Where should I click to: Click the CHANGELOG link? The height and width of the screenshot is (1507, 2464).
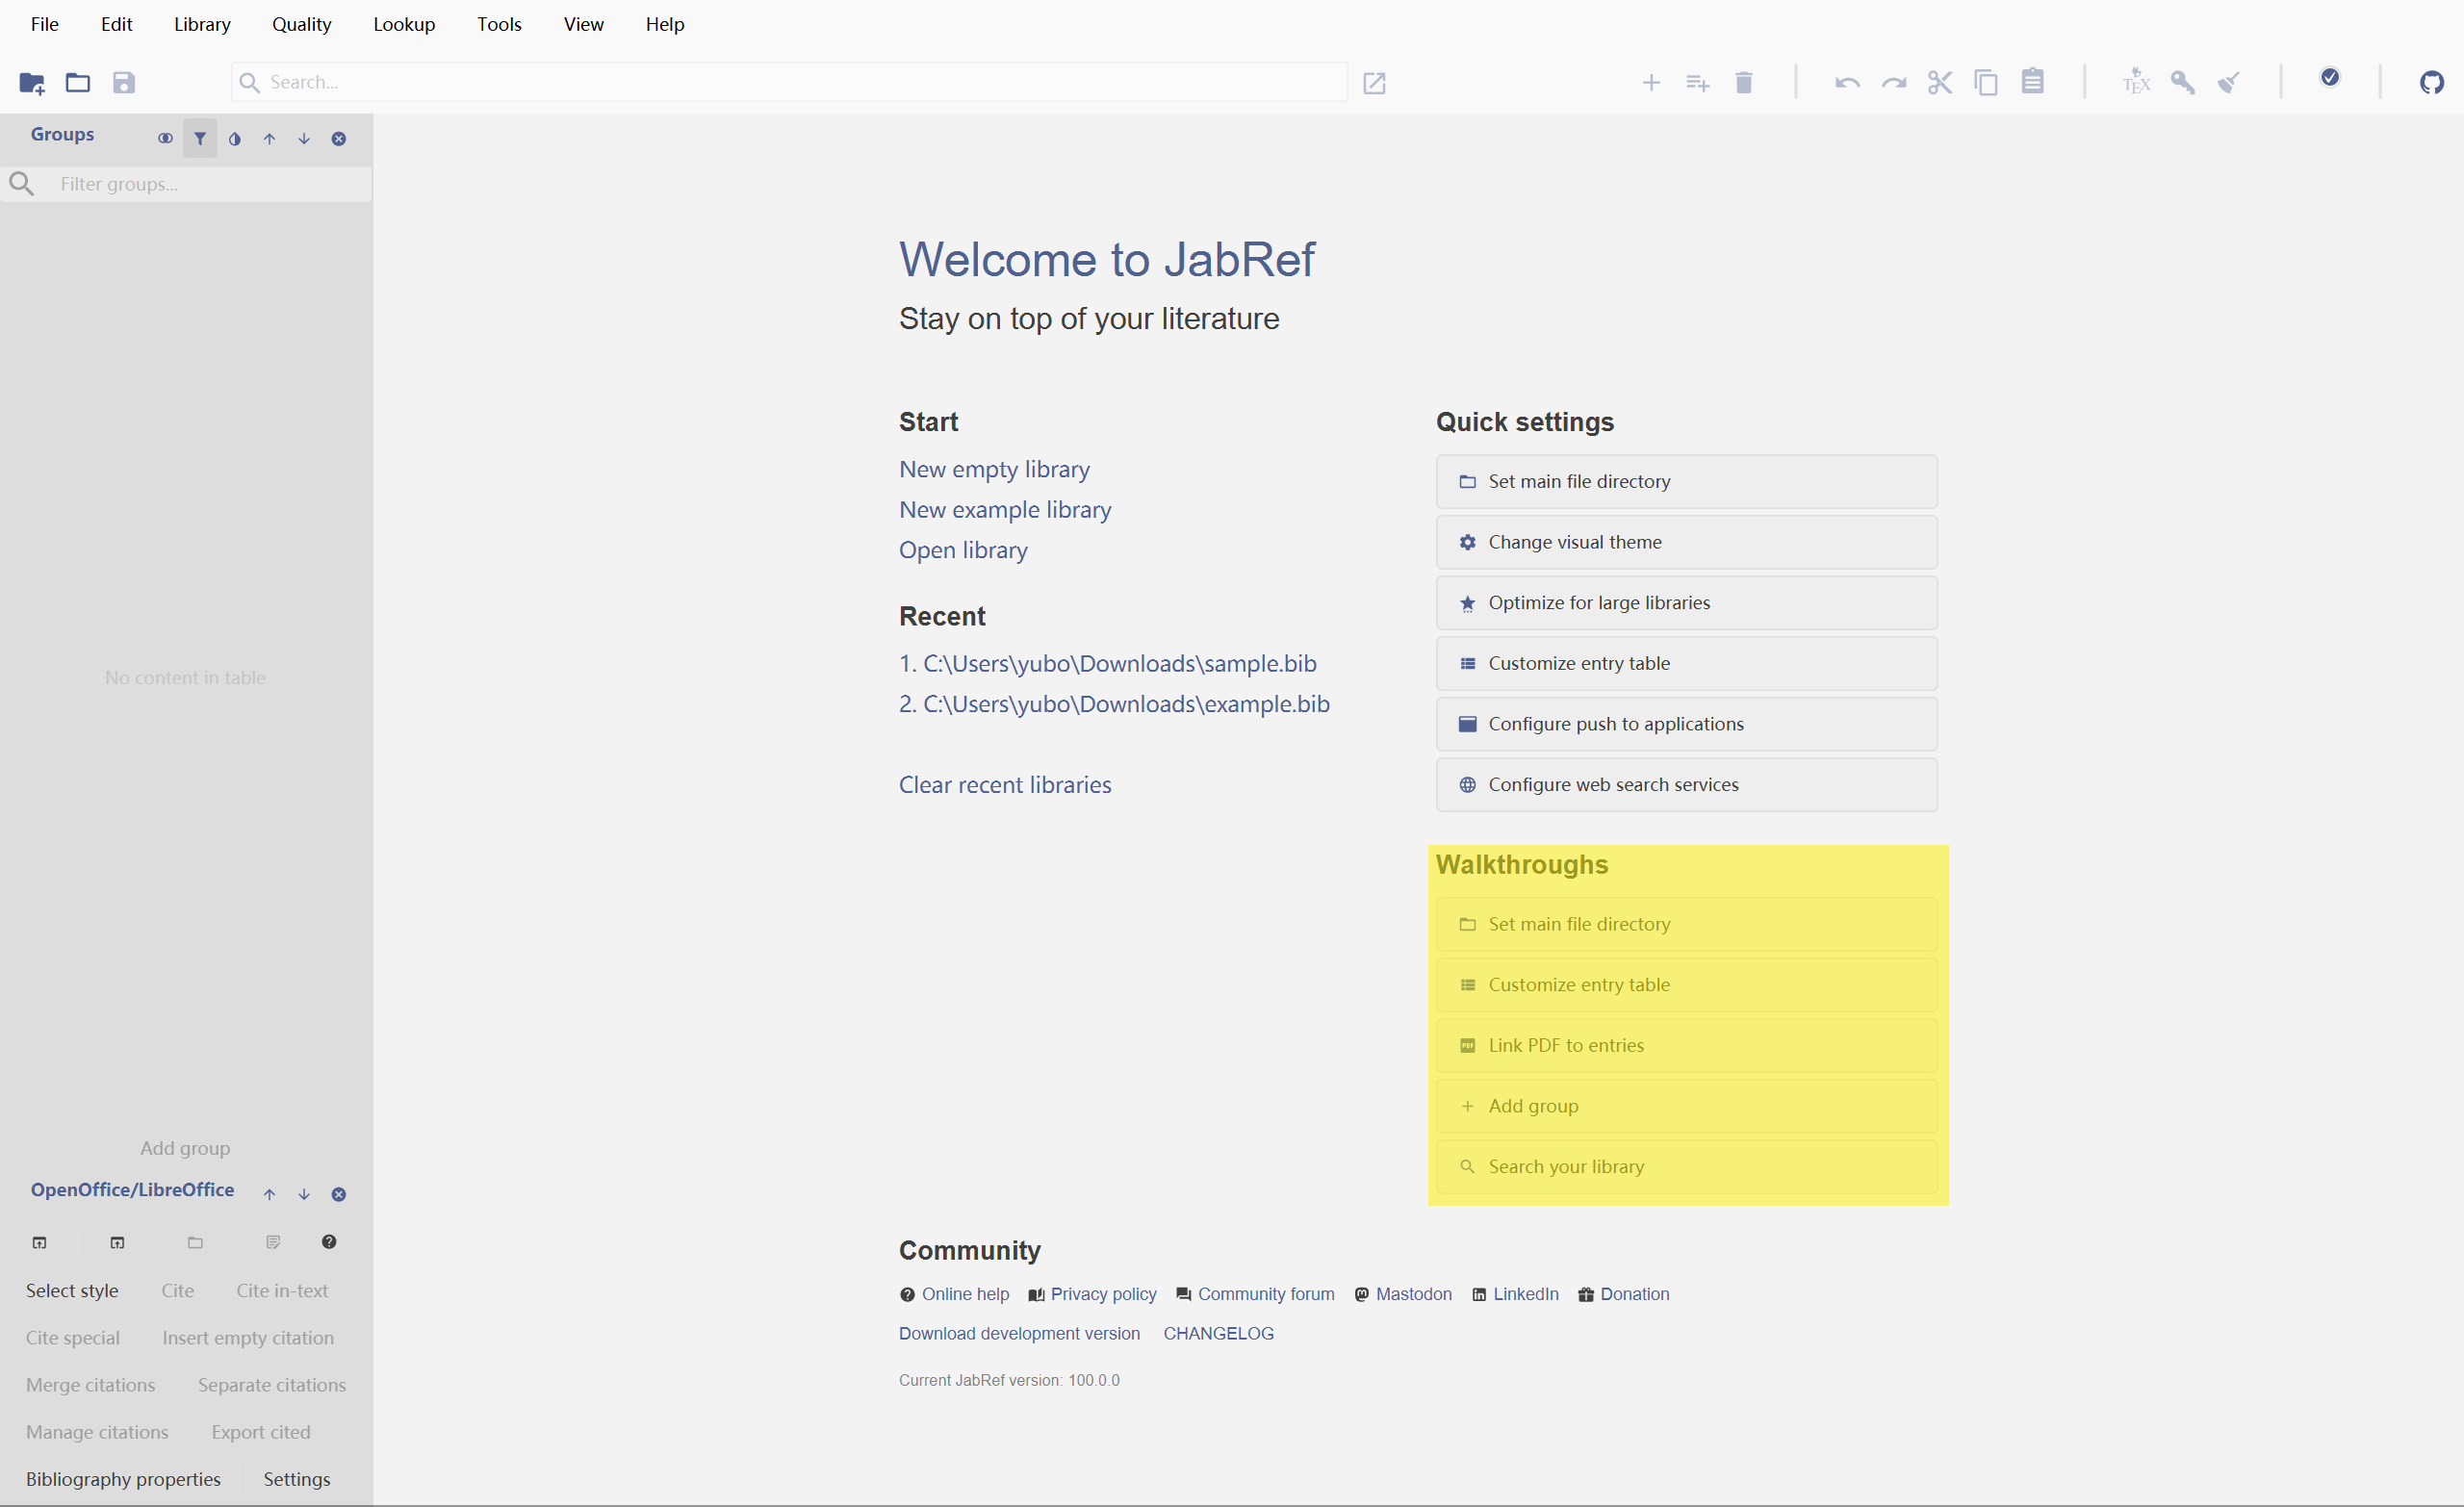tap(1218, 1334)
